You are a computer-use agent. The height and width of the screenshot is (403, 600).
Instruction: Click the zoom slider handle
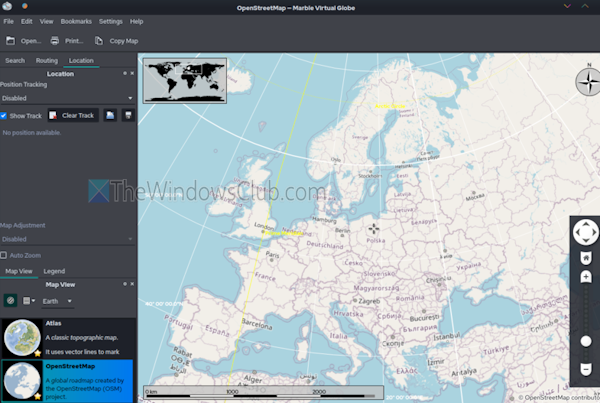click(586, 341)
